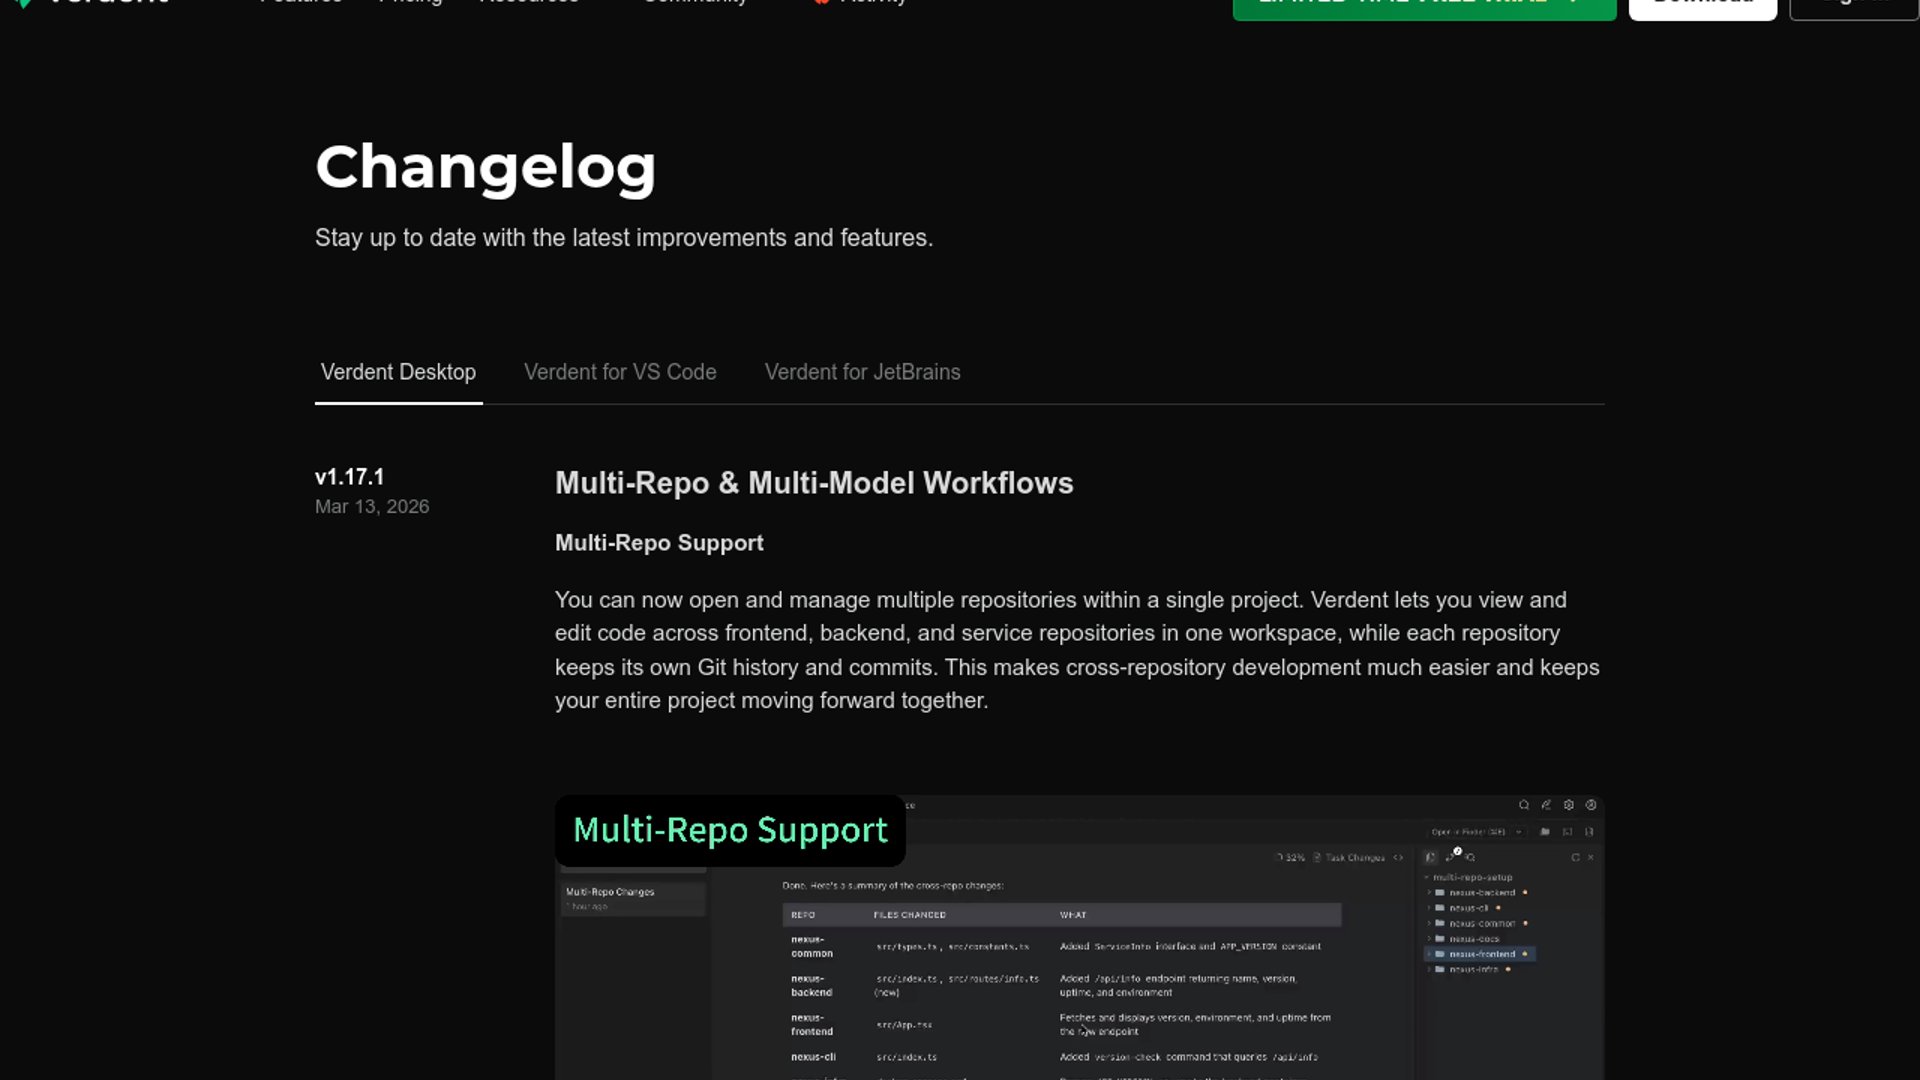
Task: Click the gear settings icon in the app preview
Action: coord(1568,805)
